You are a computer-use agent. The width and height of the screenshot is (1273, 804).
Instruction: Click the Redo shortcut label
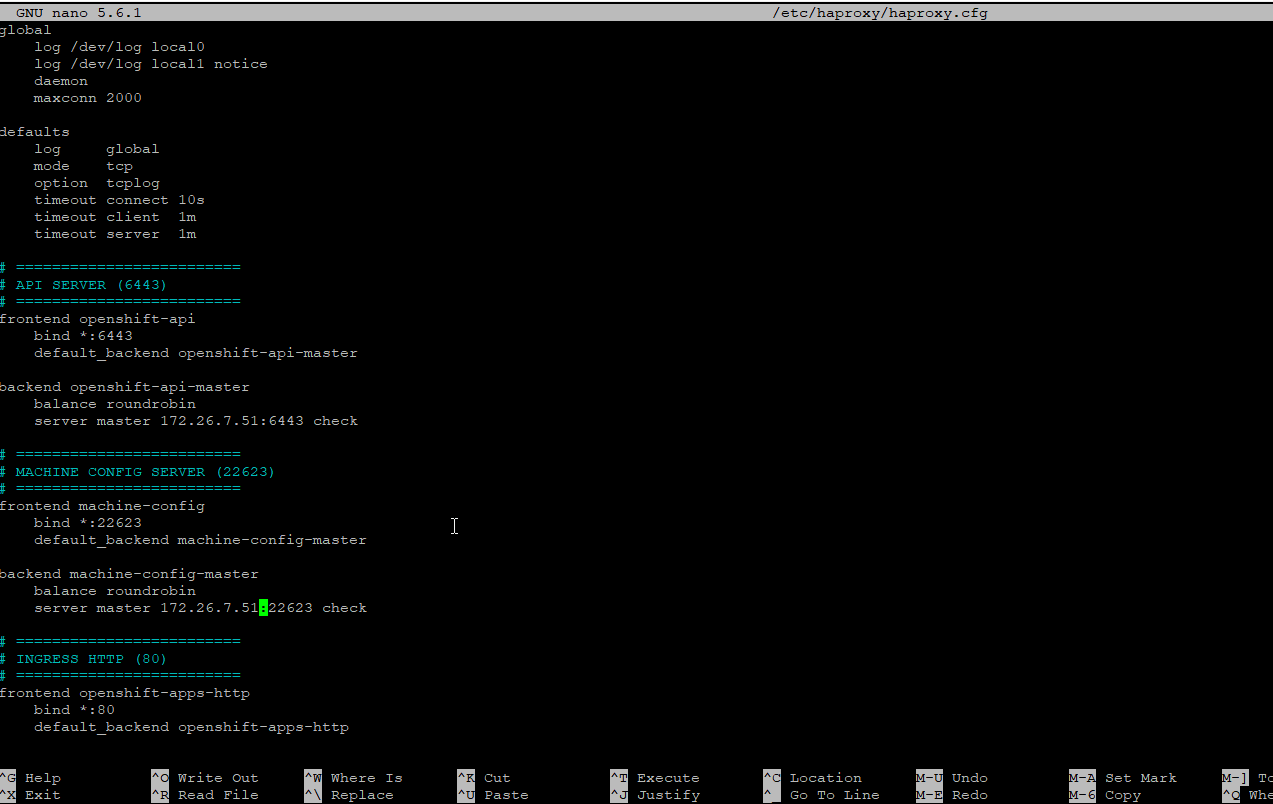[969, 795]
